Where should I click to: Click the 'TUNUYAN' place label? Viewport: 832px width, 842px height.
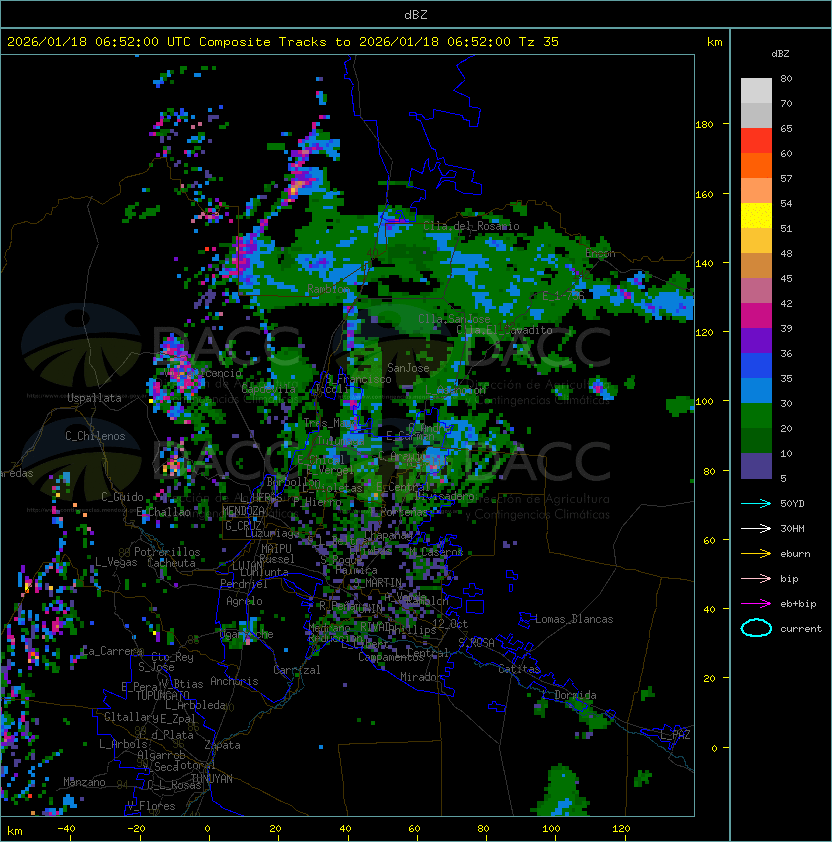(212, 779)
